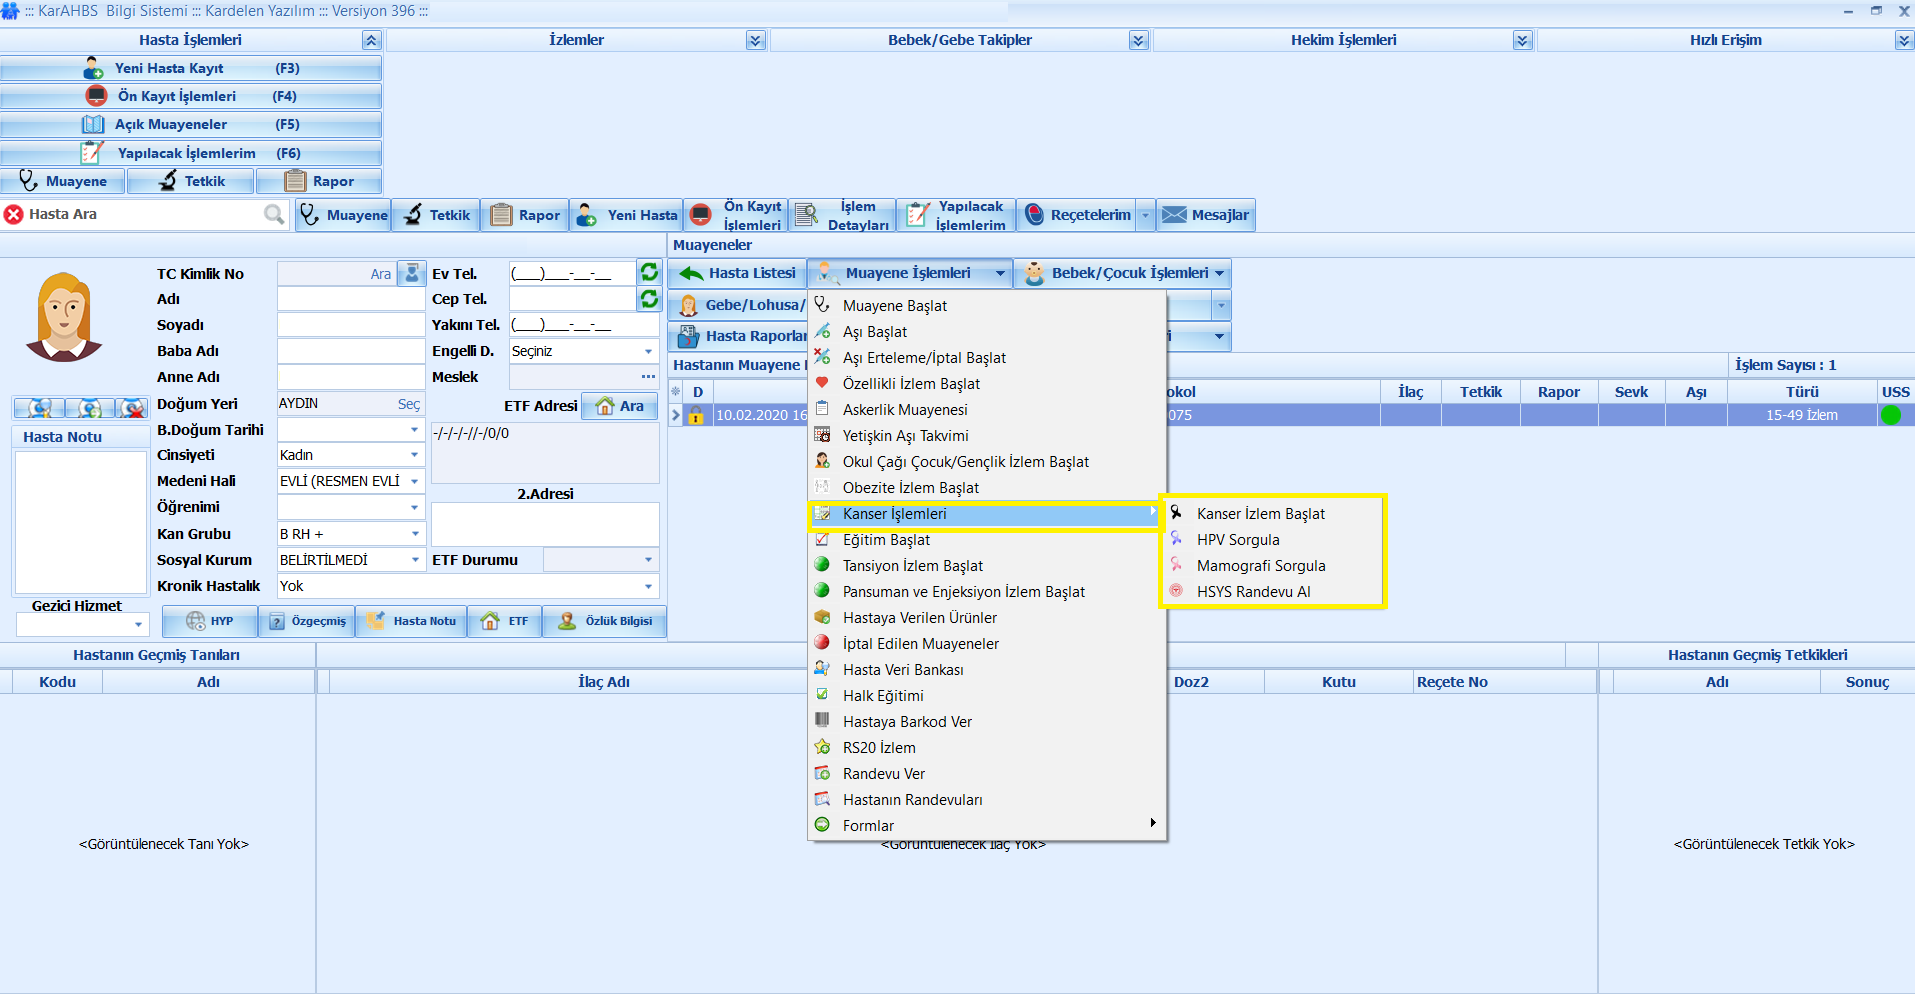Click the lock icon in the examination row
Image resolution: width=1920 pixels, height=994 pixels.
[x=696, y=416]
